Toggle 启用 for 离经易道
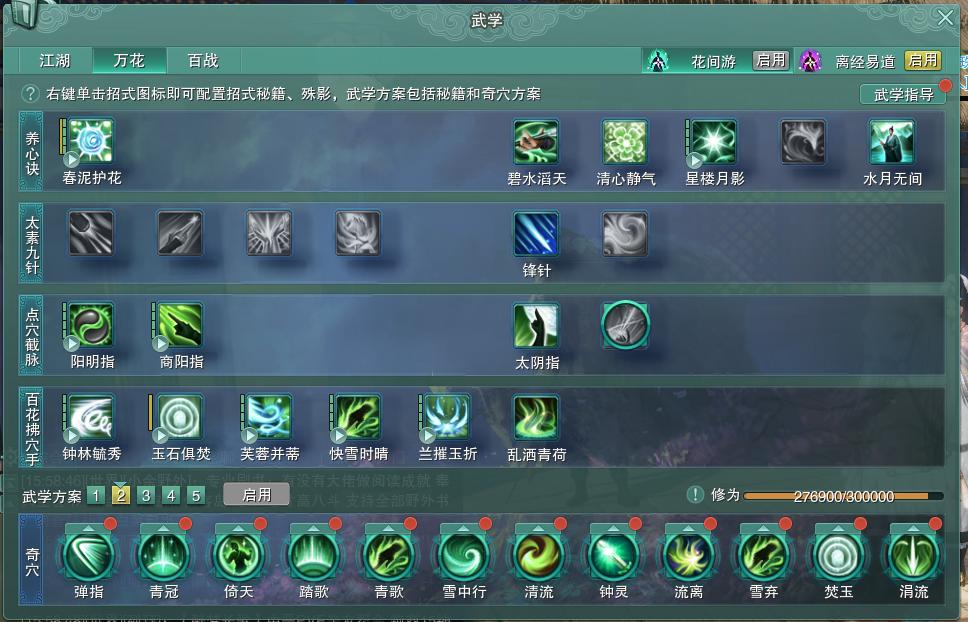The width and height of the screenshot is (968, 622). coord(923,60)
